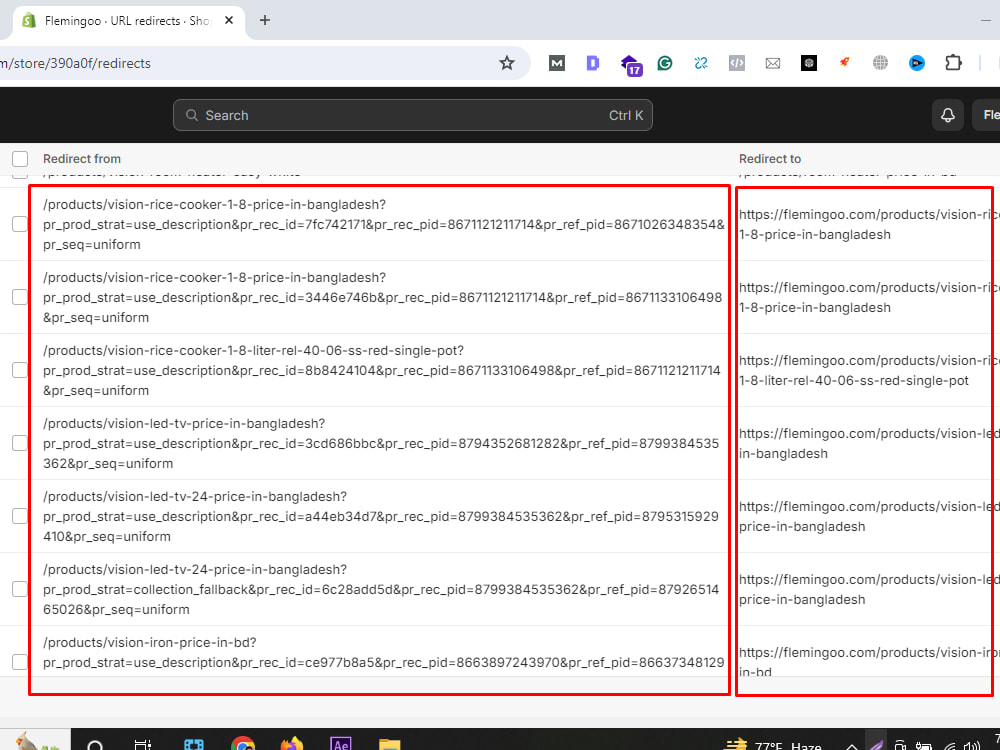Click redirect target for the vision-iron row
The width and height of the screenshot is (1000, 750).
869,661
